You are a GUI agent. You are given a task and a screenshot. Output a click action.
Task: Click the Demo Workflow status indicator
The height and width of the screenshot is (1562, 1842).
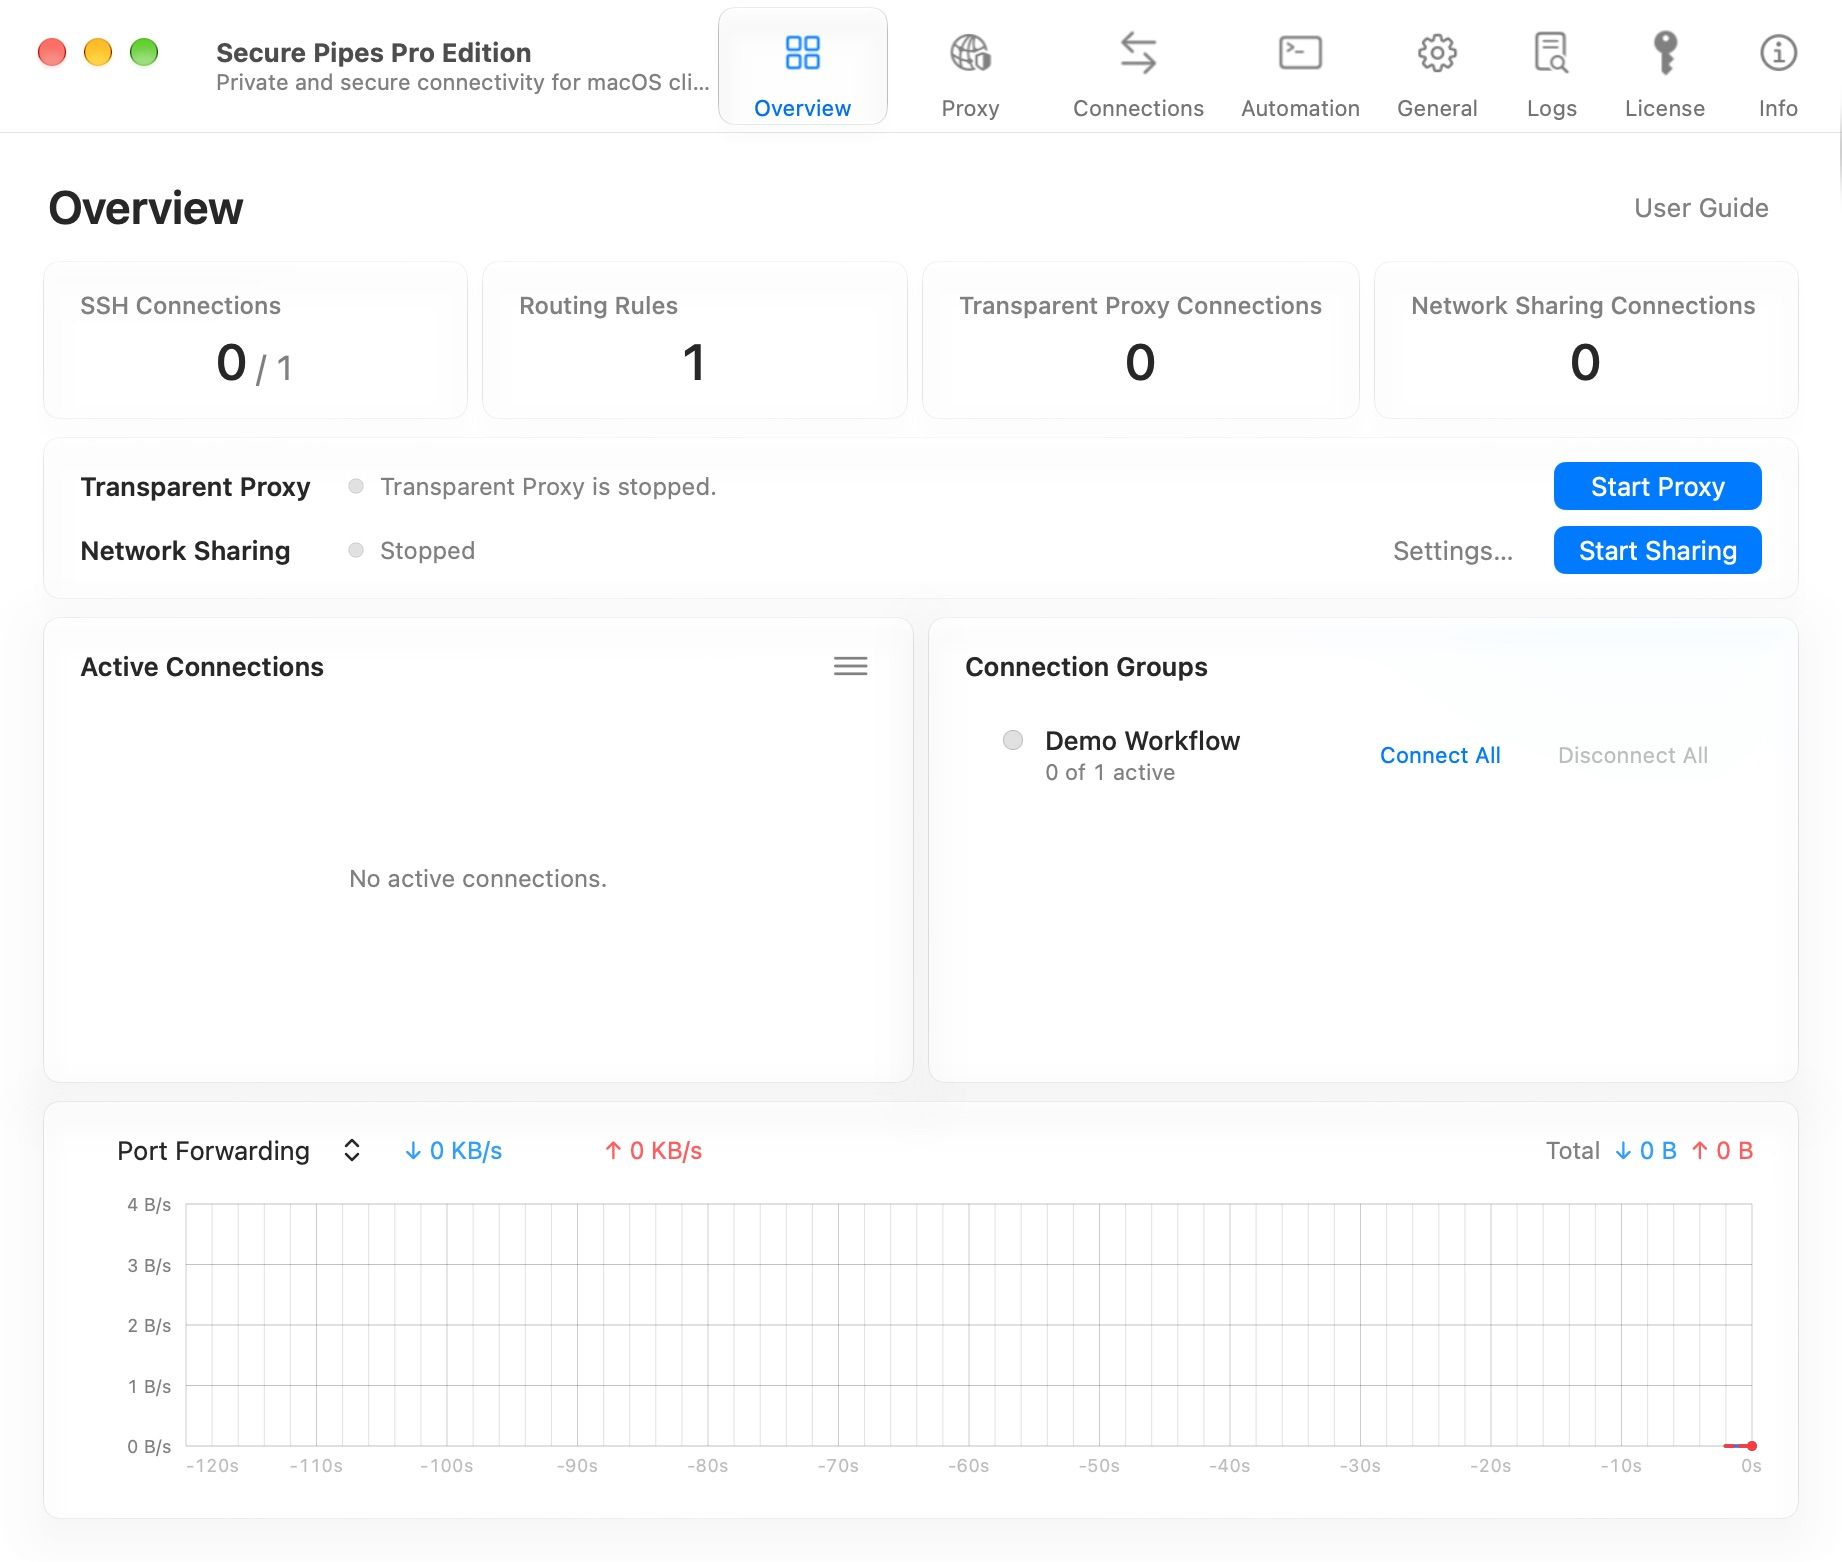pos(1013,740)
